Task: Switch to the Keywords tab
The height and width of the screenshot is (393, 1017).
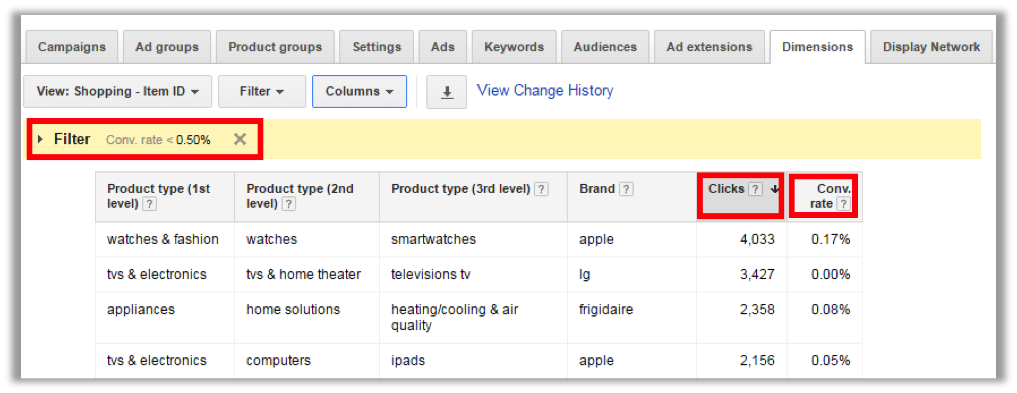Action: coord(514,47)
